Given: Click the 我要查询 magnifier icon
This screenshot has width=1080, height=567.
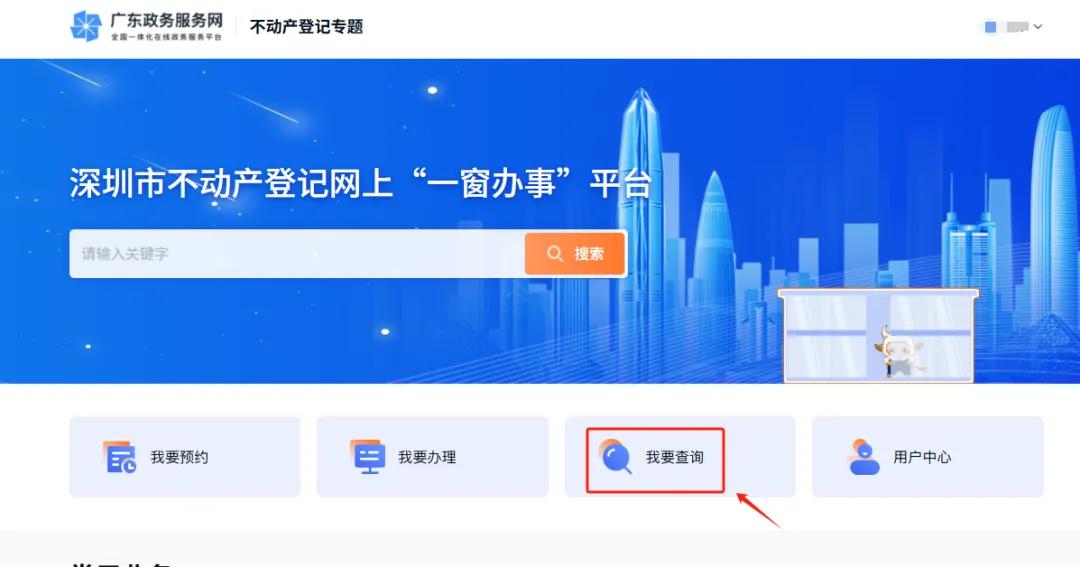Looking at the screenshot, I should [615, 456].
